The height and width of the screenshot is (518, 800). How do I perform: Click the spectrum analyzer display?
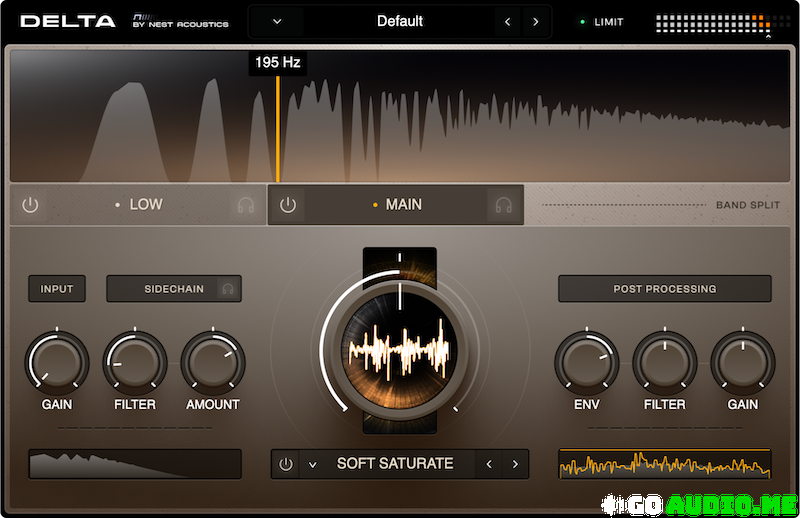(400, 116)
